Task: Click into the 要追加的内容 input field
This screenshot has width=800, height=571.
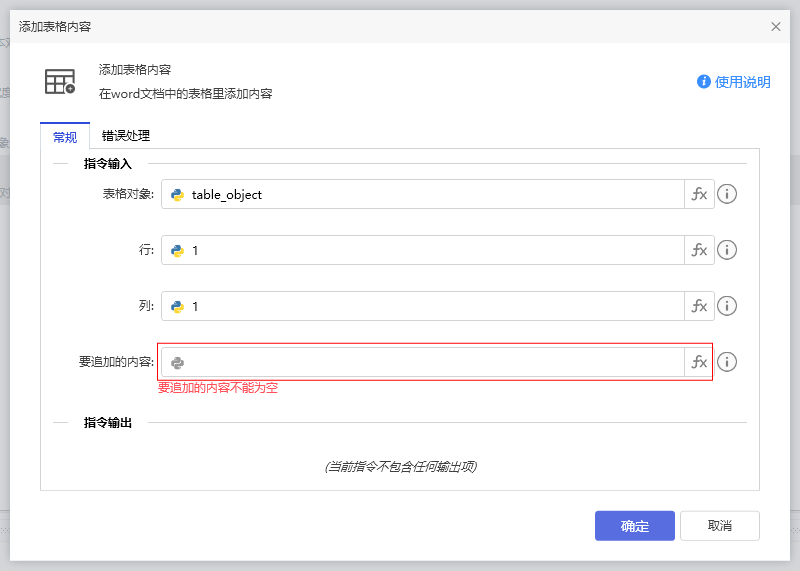Action: [x=430, y=362]
